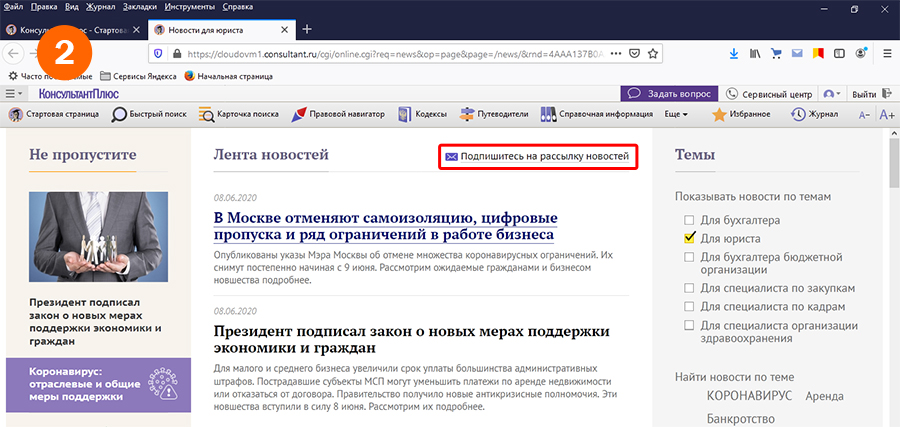The width and height of the screenshot is (900, 427).
Task: Open the ConsultantPlus hamburger menu
Action: (x=14, y=93)
